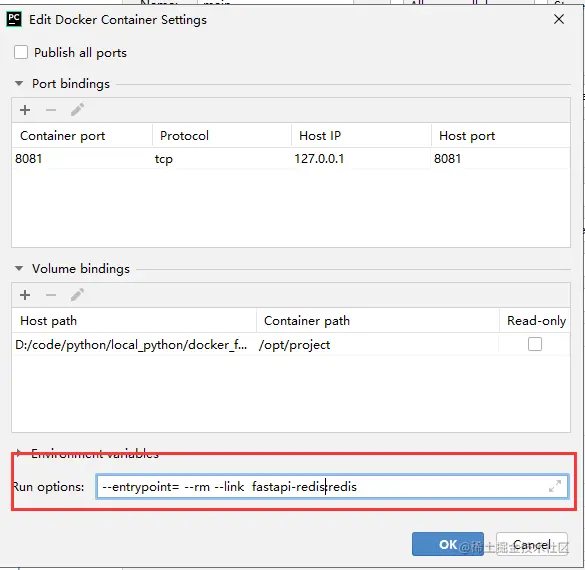This screenshot has height=570, width=585.
Task: Click the Read-only column header
Action: (535, 320)
